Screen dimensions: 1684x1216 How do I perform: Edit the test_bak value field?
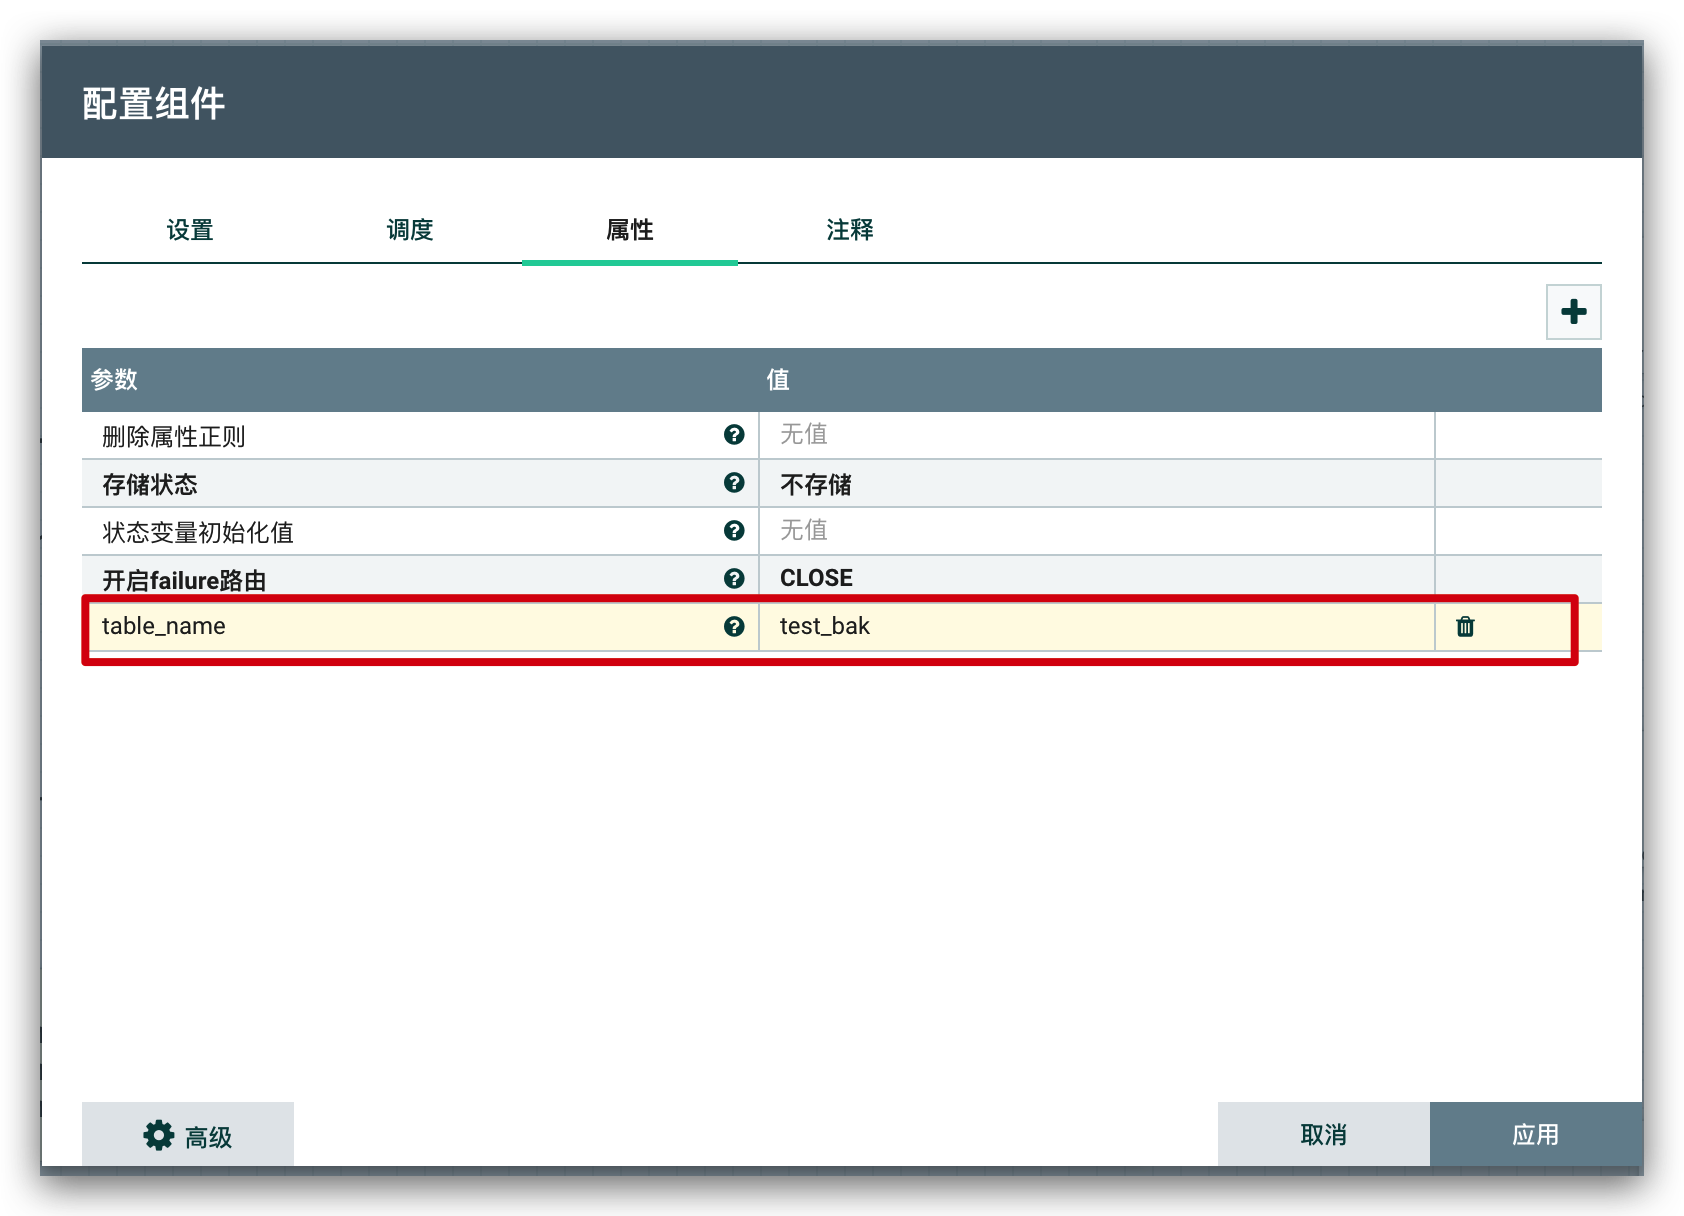[1095, 627]
